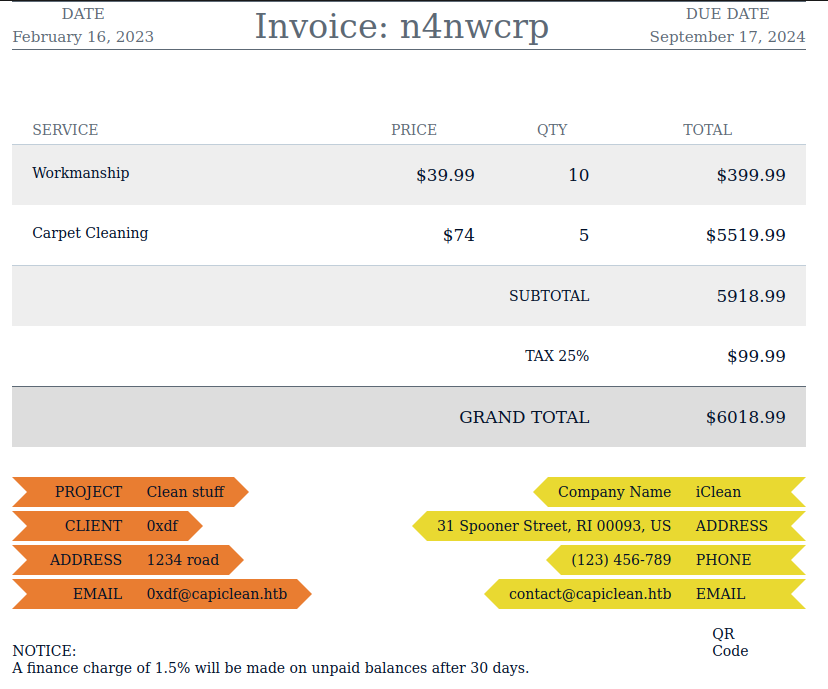This screenshot has width=828, height=689.
Task: Click the QR Code placeholder
Action: 730,642
